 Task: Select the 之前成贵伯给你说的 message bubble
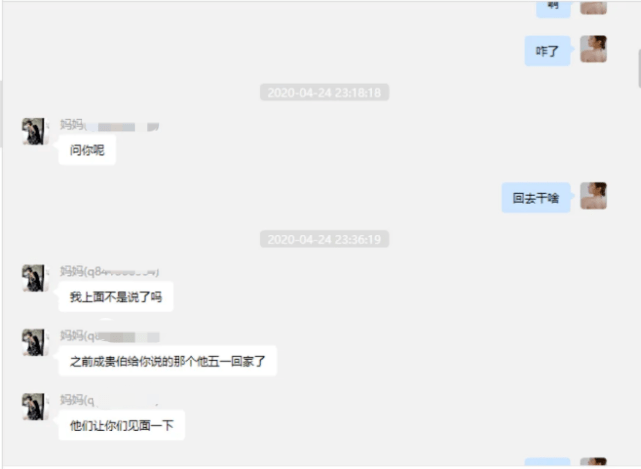point(168,361)
